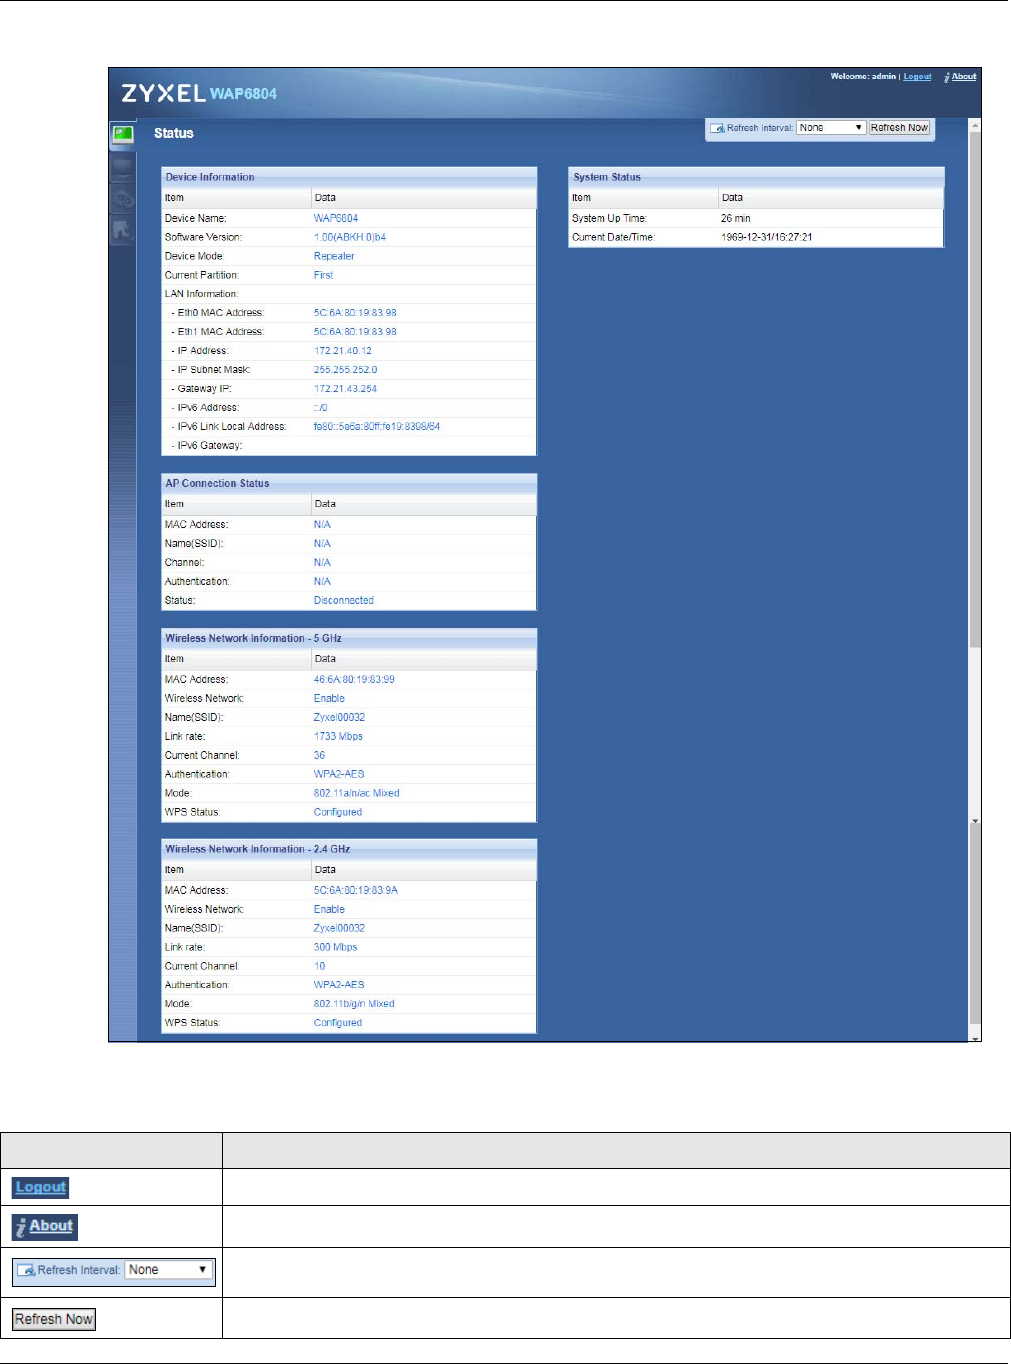Click Current Partition value First
Image resolution: width=1011 pixels, height=1364 pixels.
pyautogui.click(x=323, y=275)
